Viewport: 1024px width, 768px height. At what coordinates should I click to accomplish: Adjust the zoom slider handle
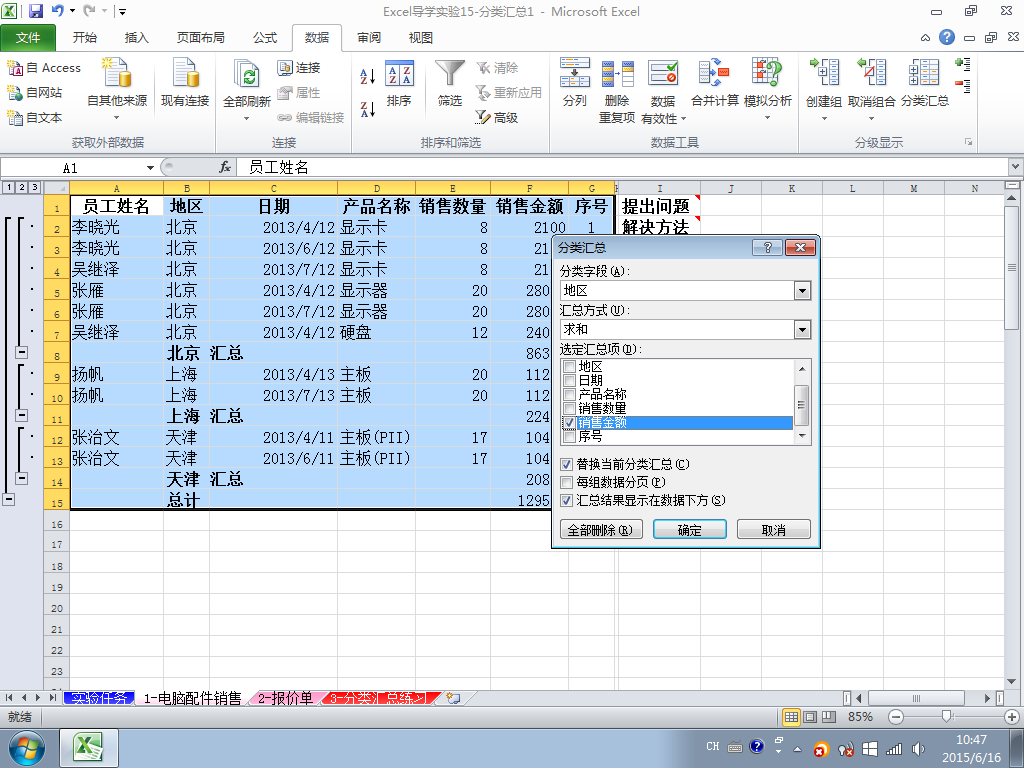(946, 717)
